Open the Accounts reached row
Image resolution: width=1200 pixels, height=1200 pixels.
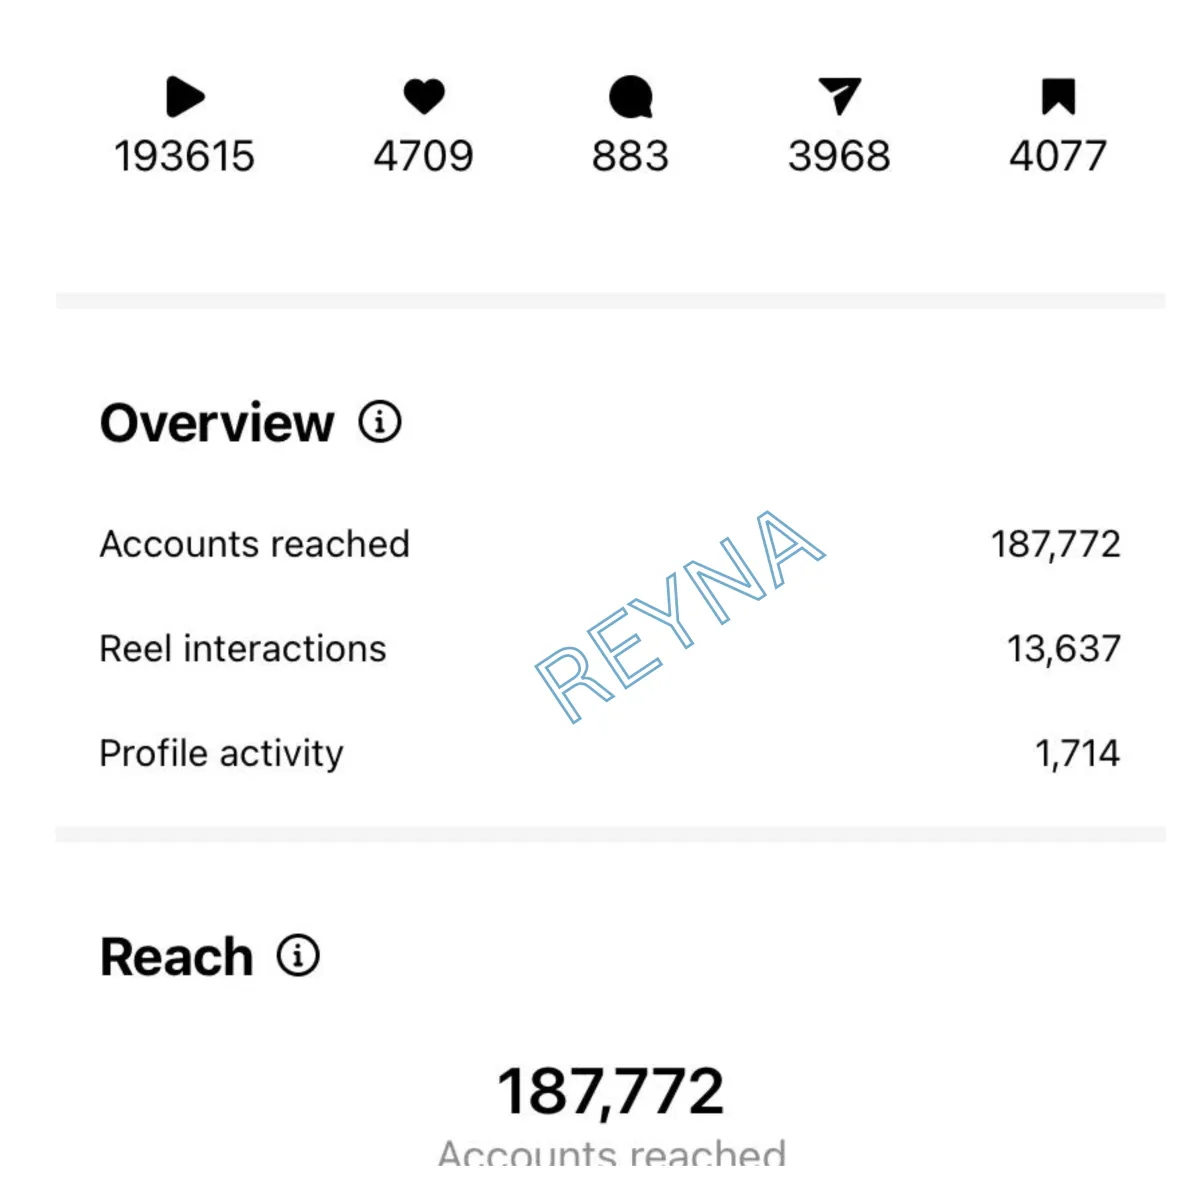(610, 544)
